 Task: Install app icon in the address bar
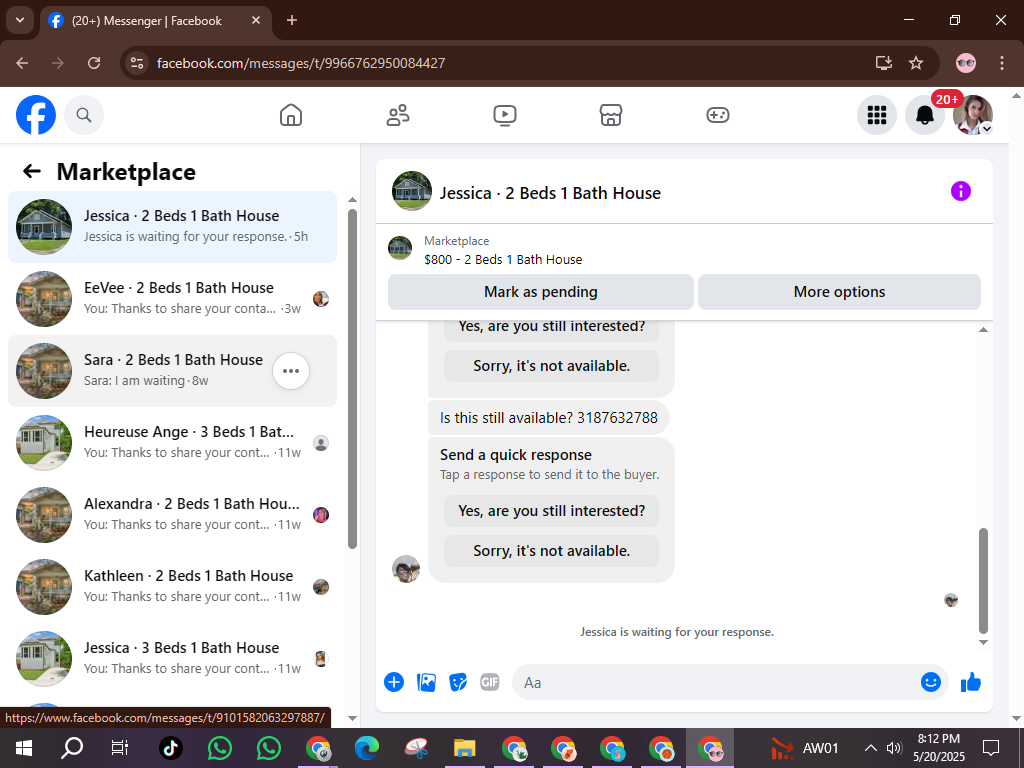[x=884, y=63]
